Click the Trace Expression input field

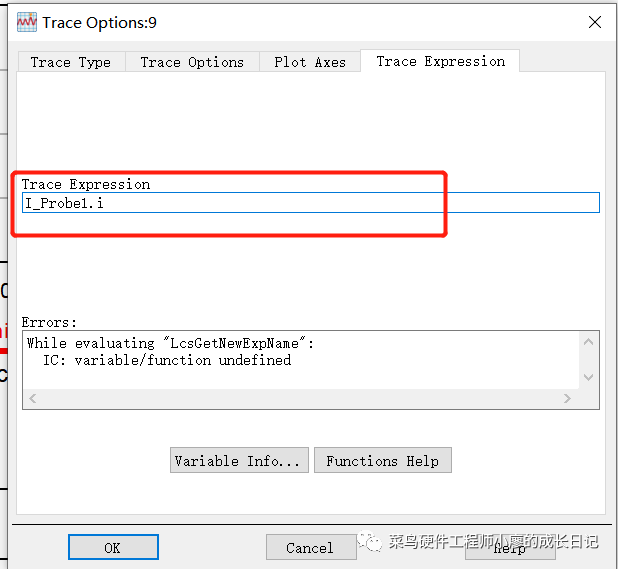pos(311,203)
